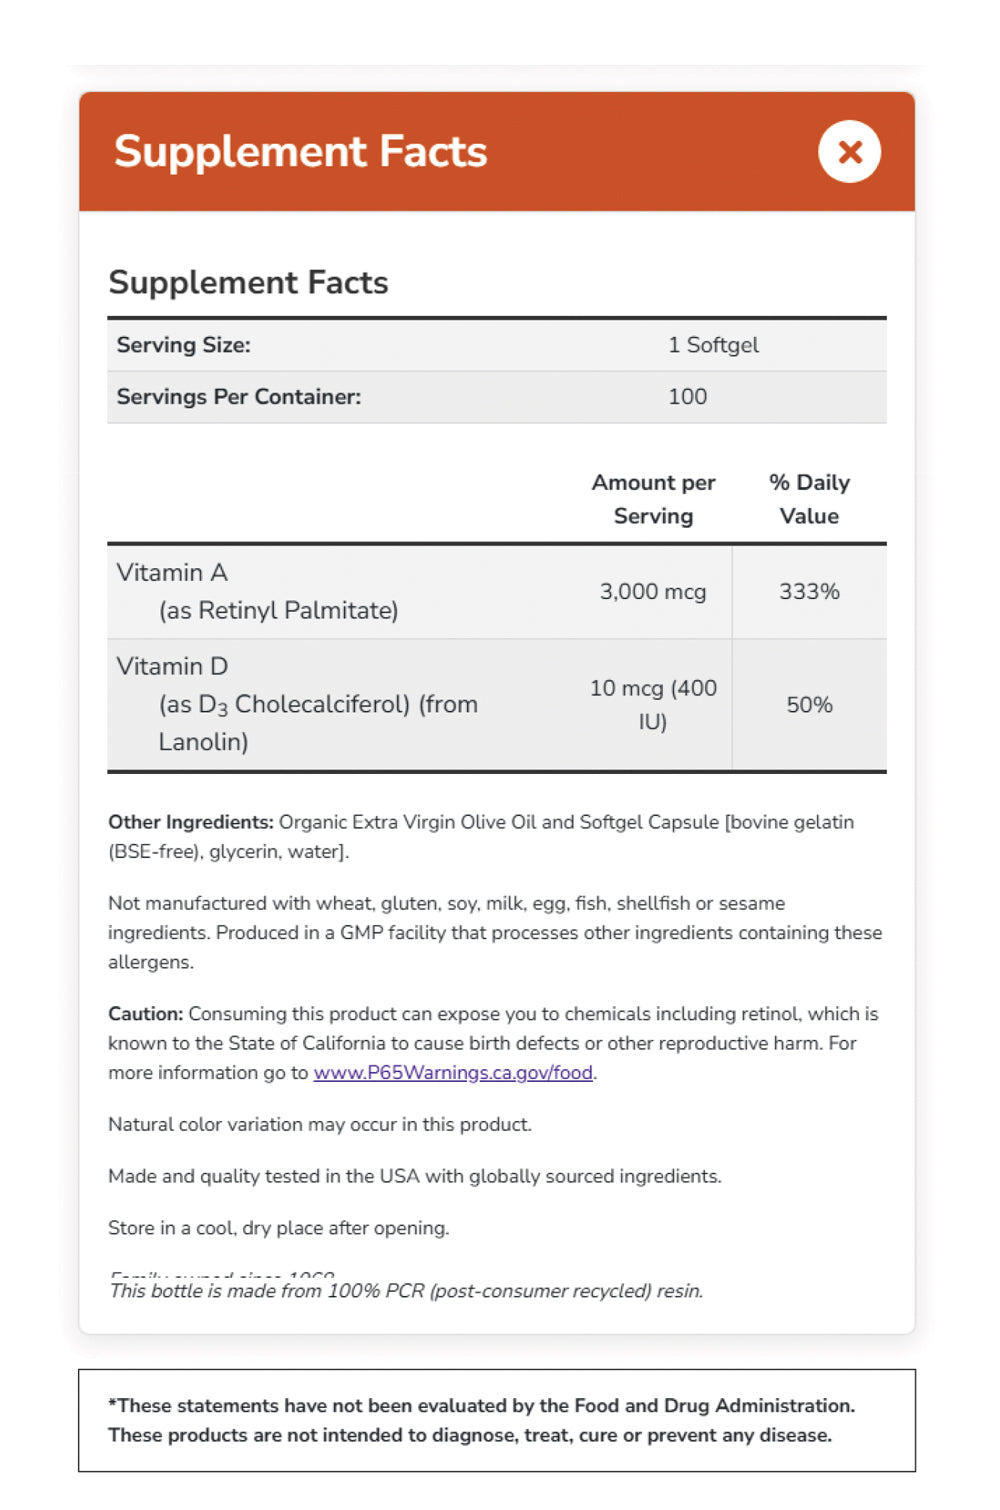Click the 10 mcg (400 IU) amount

[653, 704]
